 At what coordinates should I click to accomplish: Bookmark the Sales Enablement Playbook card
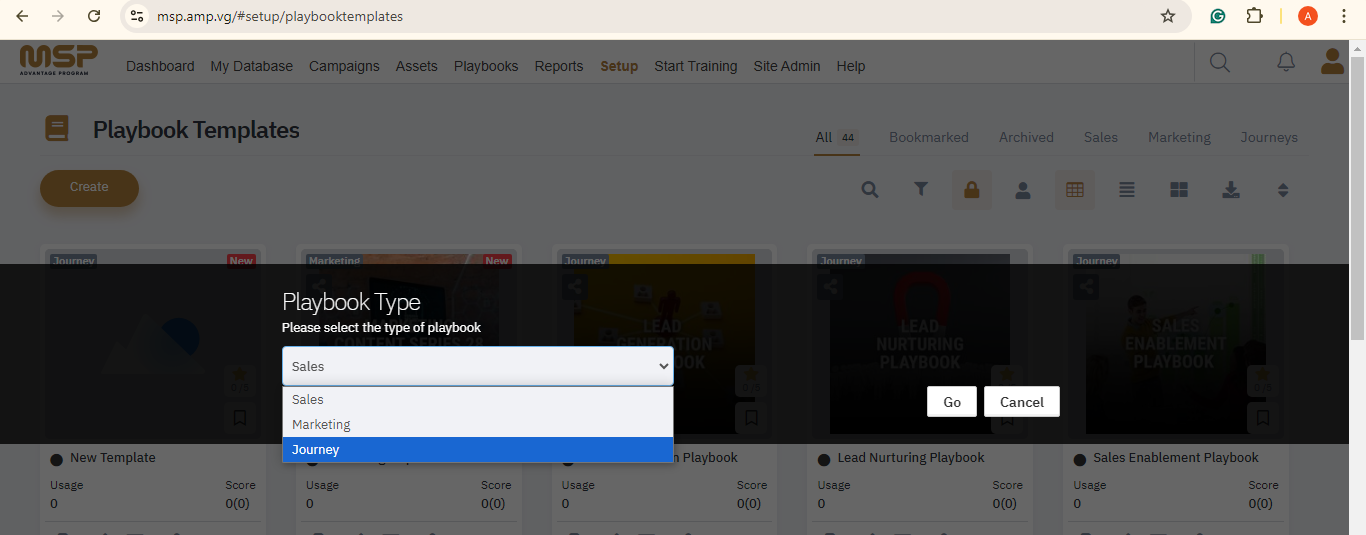pos(1263,418)
